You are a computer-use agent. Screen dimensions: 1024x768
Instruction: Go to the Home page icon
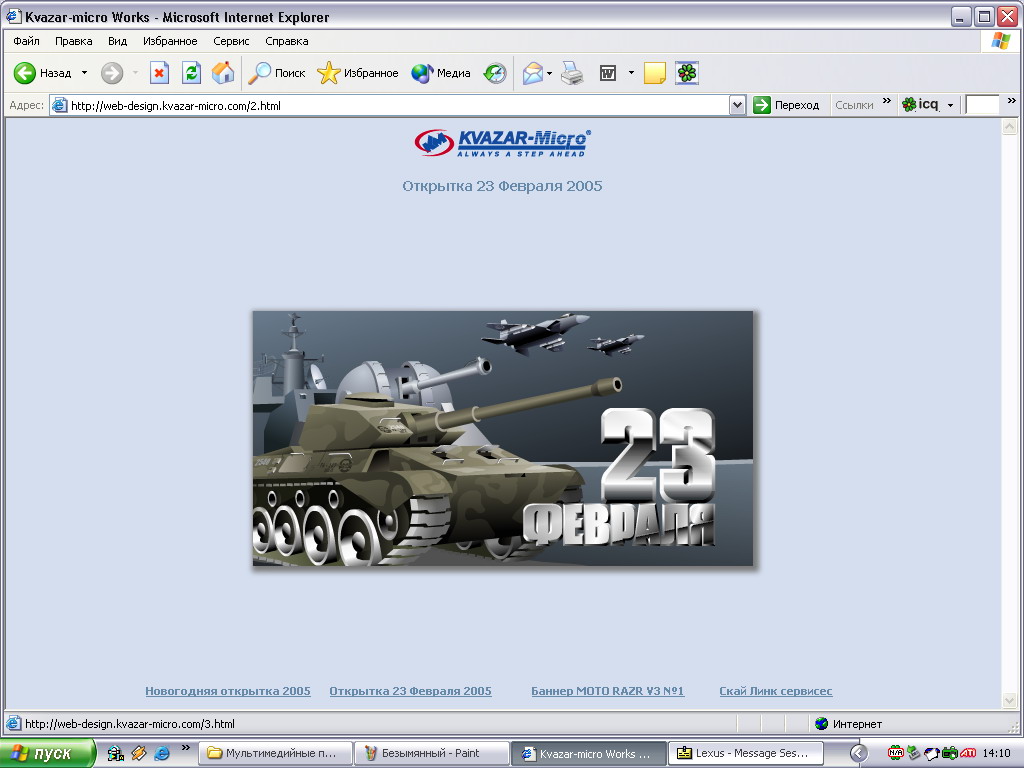223,73
